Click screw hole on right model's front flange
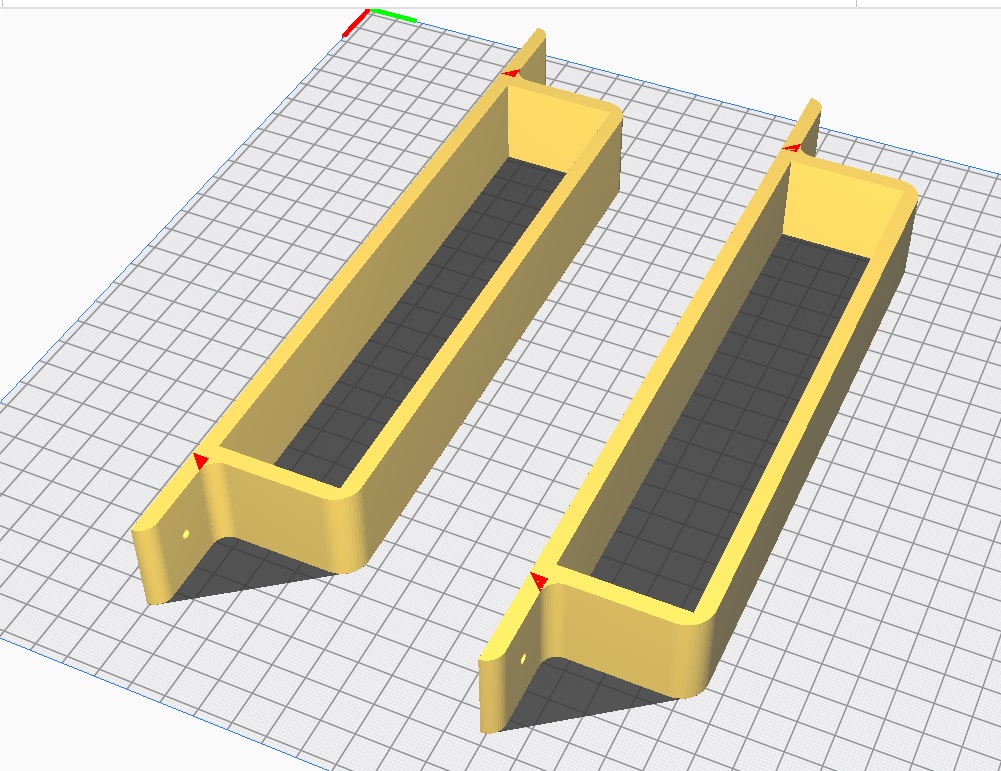The image size is (1001, 771). coord(525,660)
